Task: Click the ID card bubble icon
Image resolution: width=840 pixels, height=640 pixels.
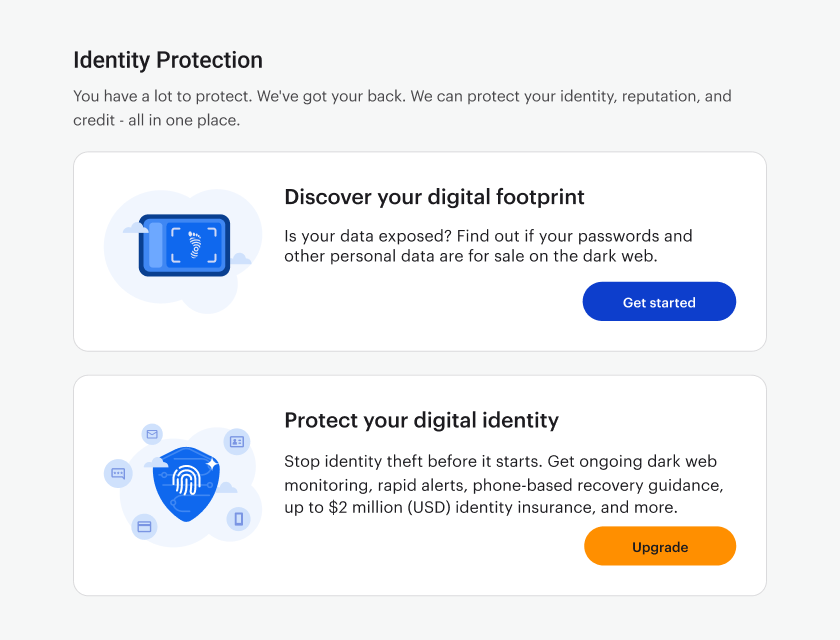Action: 237,441
